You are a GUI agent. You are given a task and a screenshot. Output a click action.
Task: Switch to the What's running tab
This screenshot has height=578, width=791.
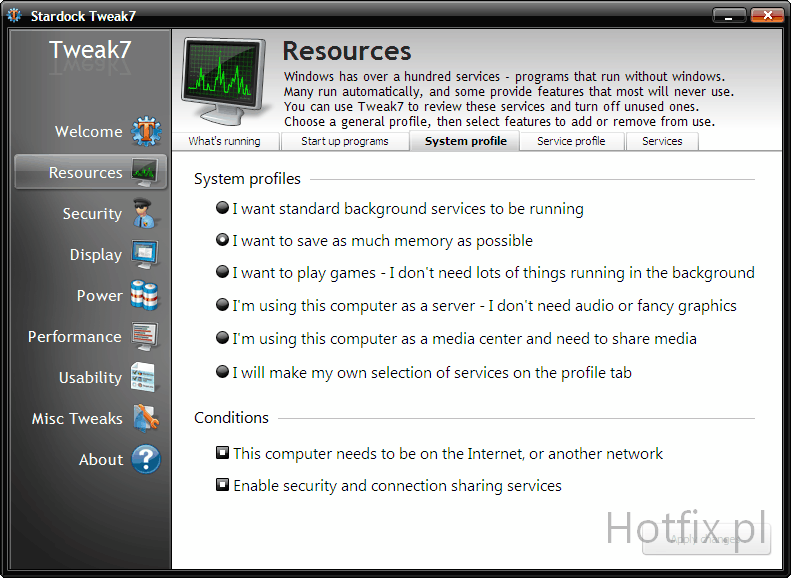(x=225, y=141)
